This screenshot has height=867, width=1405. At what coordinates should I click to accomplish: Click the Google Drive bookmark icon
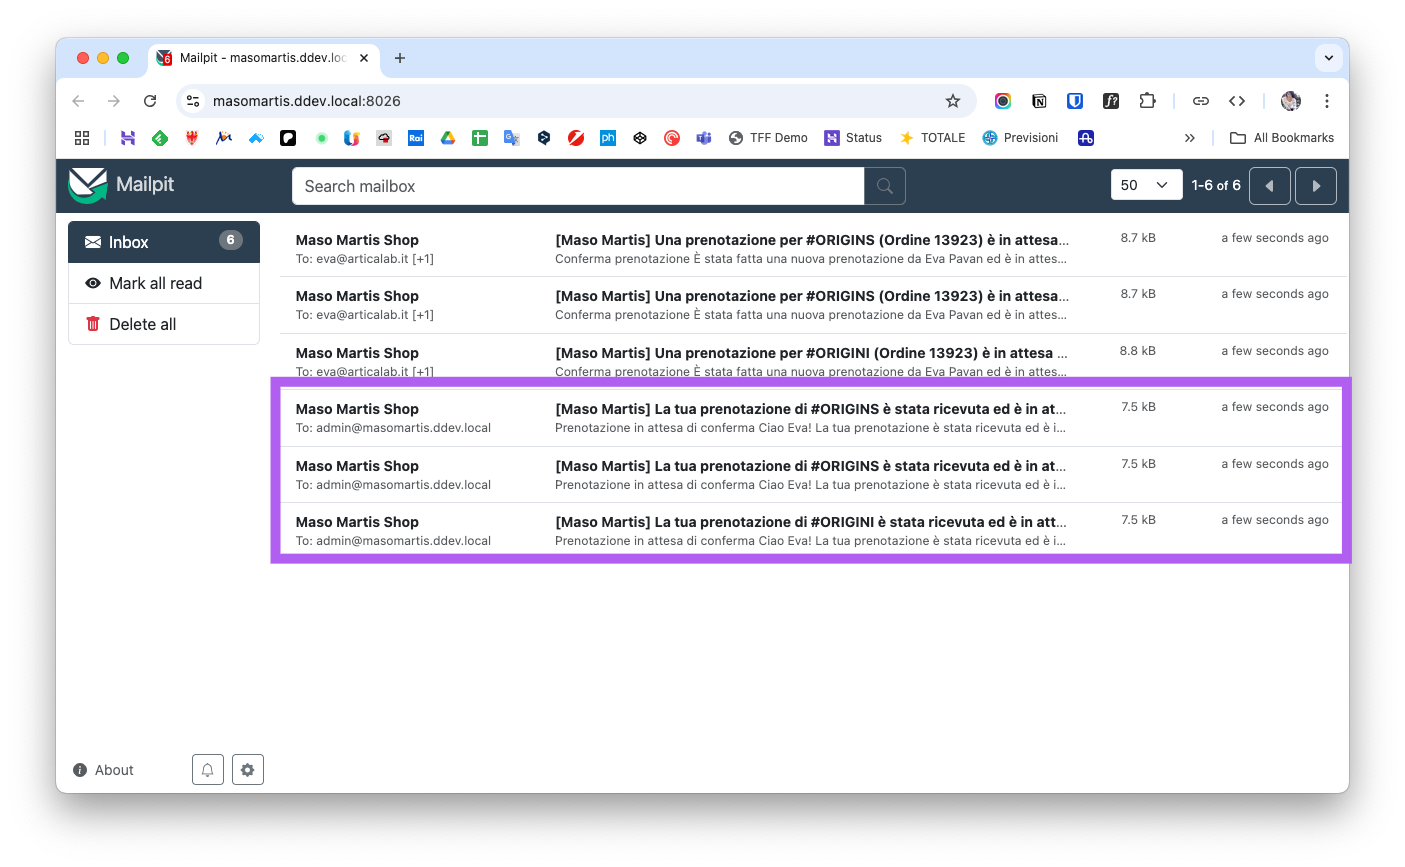pyautogui.click(x=448, y=138)
